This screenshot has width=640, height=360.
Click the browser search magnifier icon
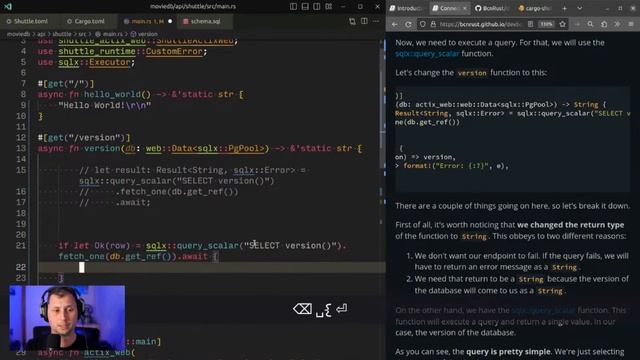tap(590, 24)
